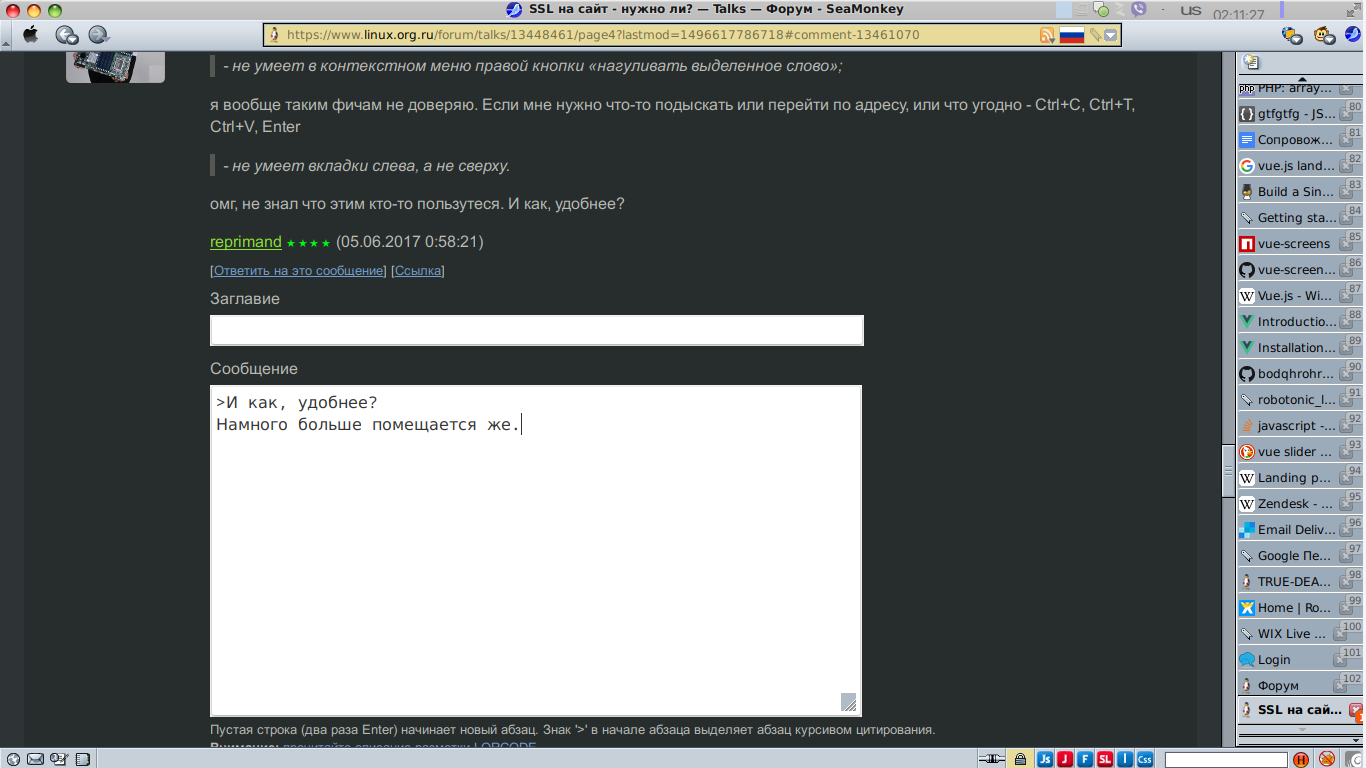Toggle the Css status bar button
Screen dimensions: 1366x768
point(1145,759)
